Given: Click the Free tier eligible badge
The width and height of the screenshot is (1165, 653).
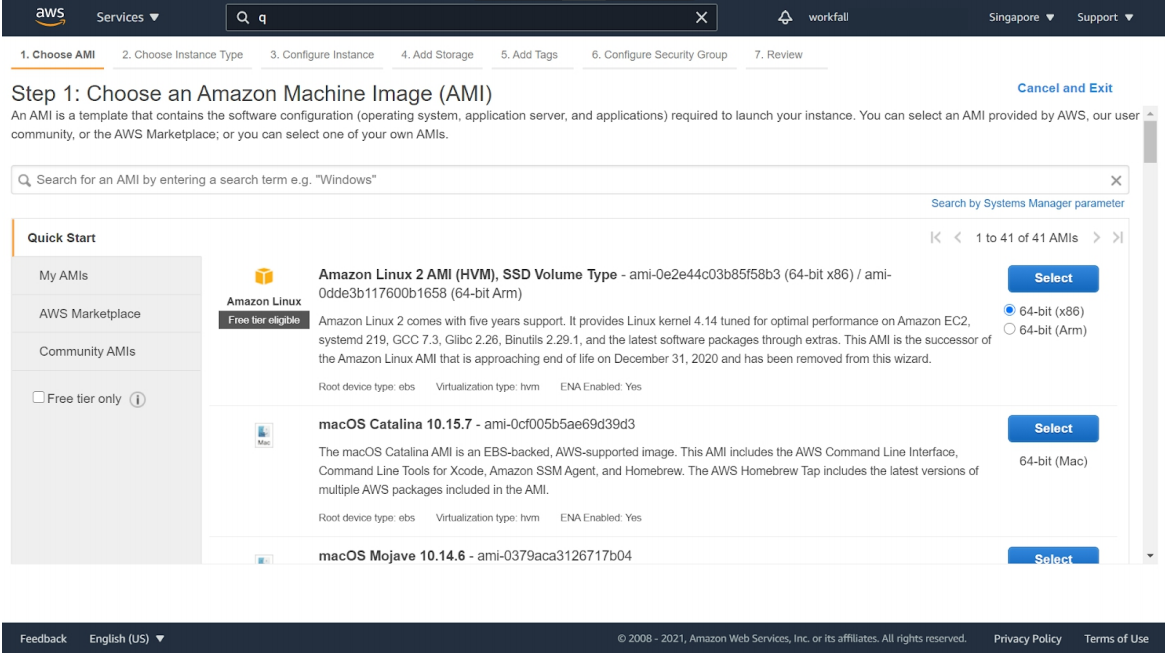Looking at the screenshot, I should (264, 320).
